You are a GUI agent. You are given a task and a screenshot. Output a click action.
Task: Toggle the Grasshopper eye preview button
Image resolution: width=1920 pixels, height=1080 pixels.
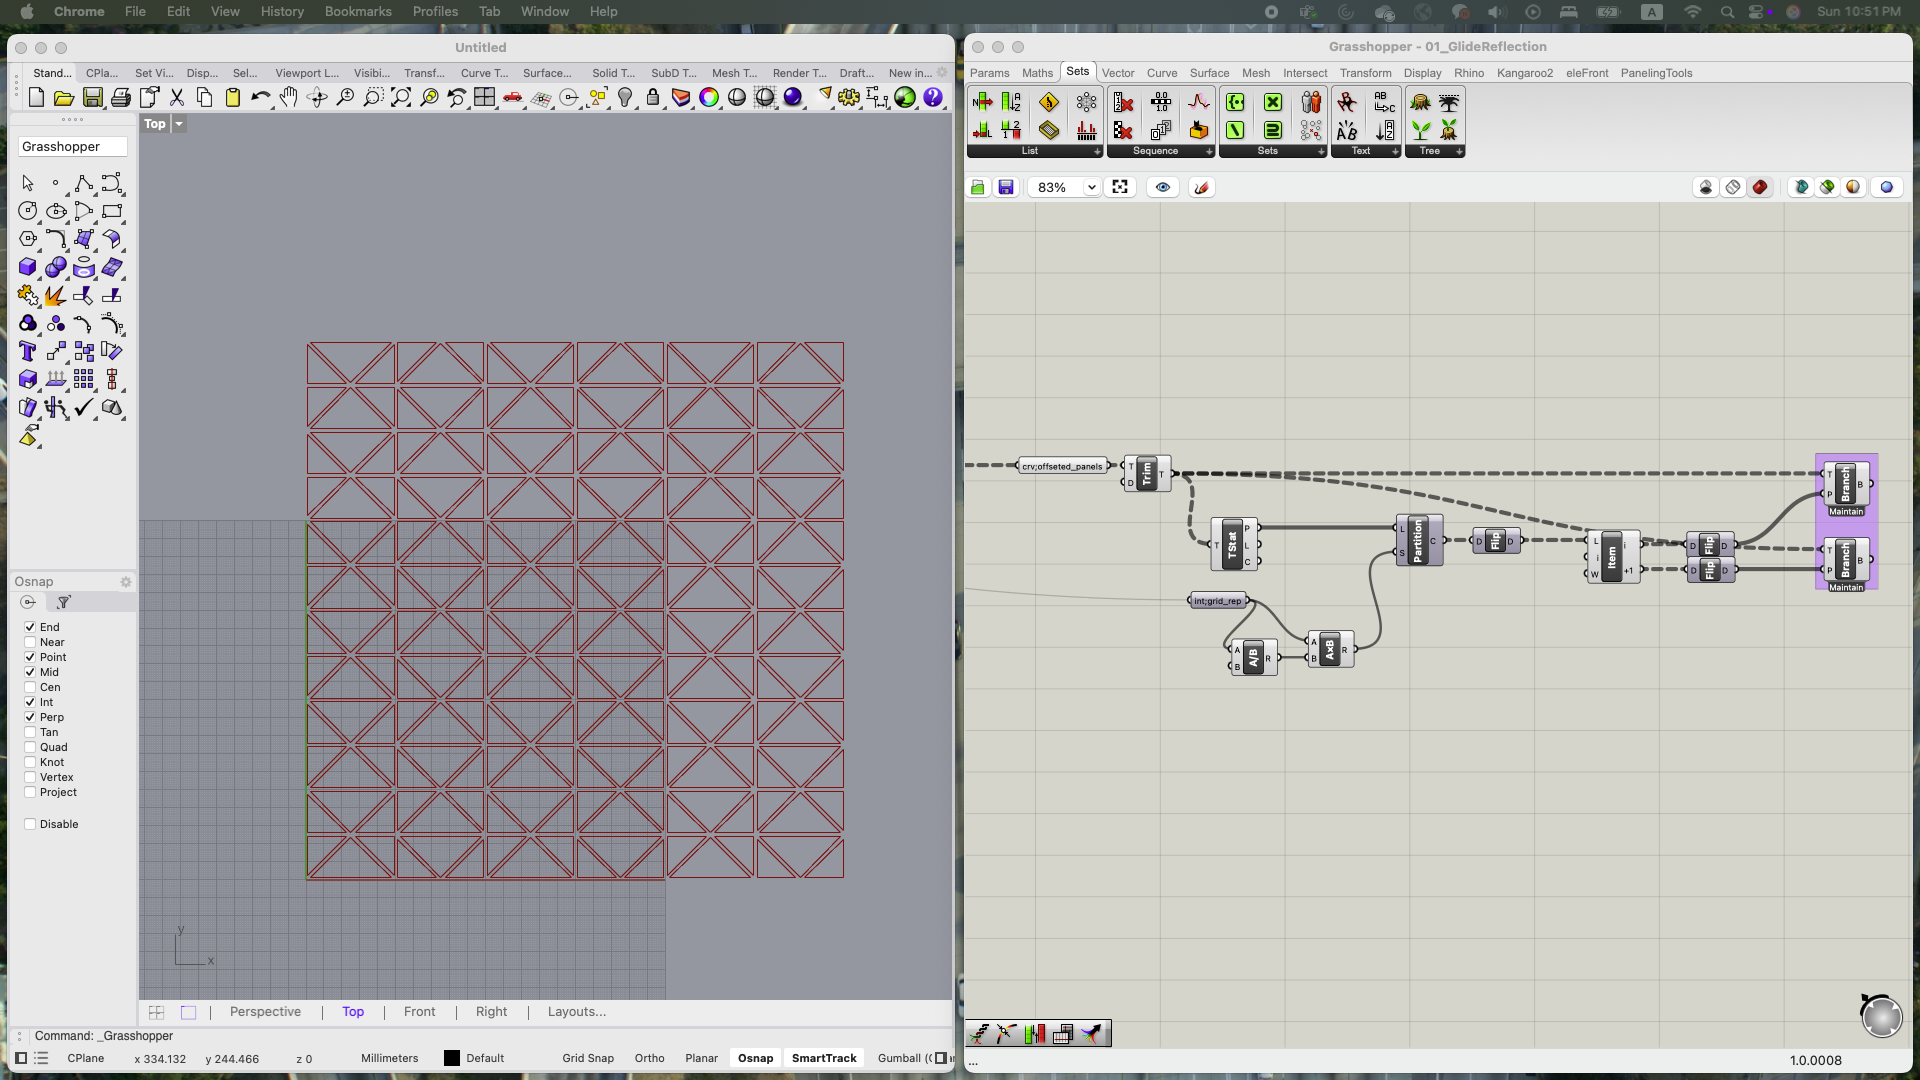pos(1163,187)
